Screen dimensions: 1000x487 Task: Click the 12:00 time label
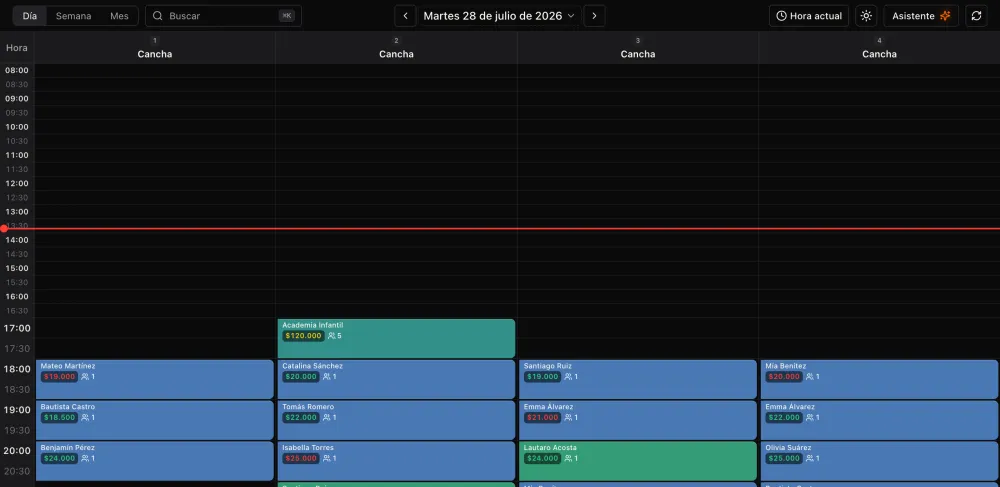pos(17,183)
